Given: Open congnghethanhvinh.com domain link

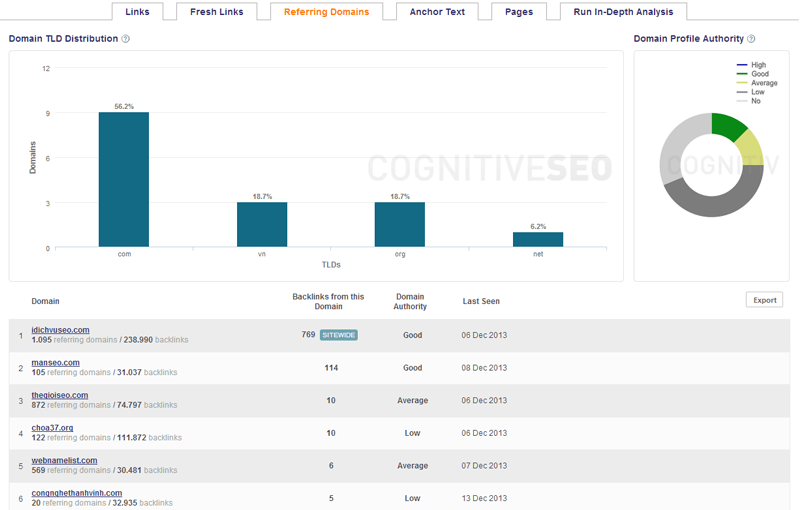Looking at the screenshot, I should tap(77, 493).
